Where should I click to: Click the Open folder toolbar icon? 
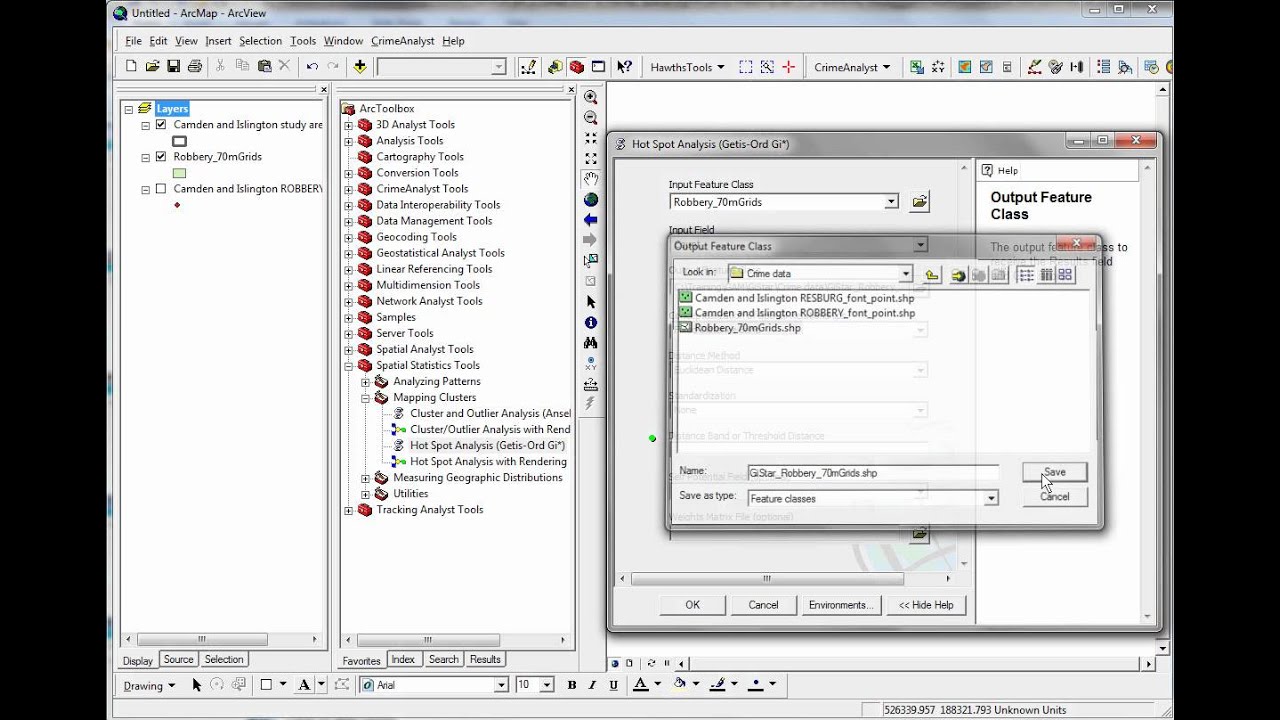pyautogui.click(x=152, y=67)
